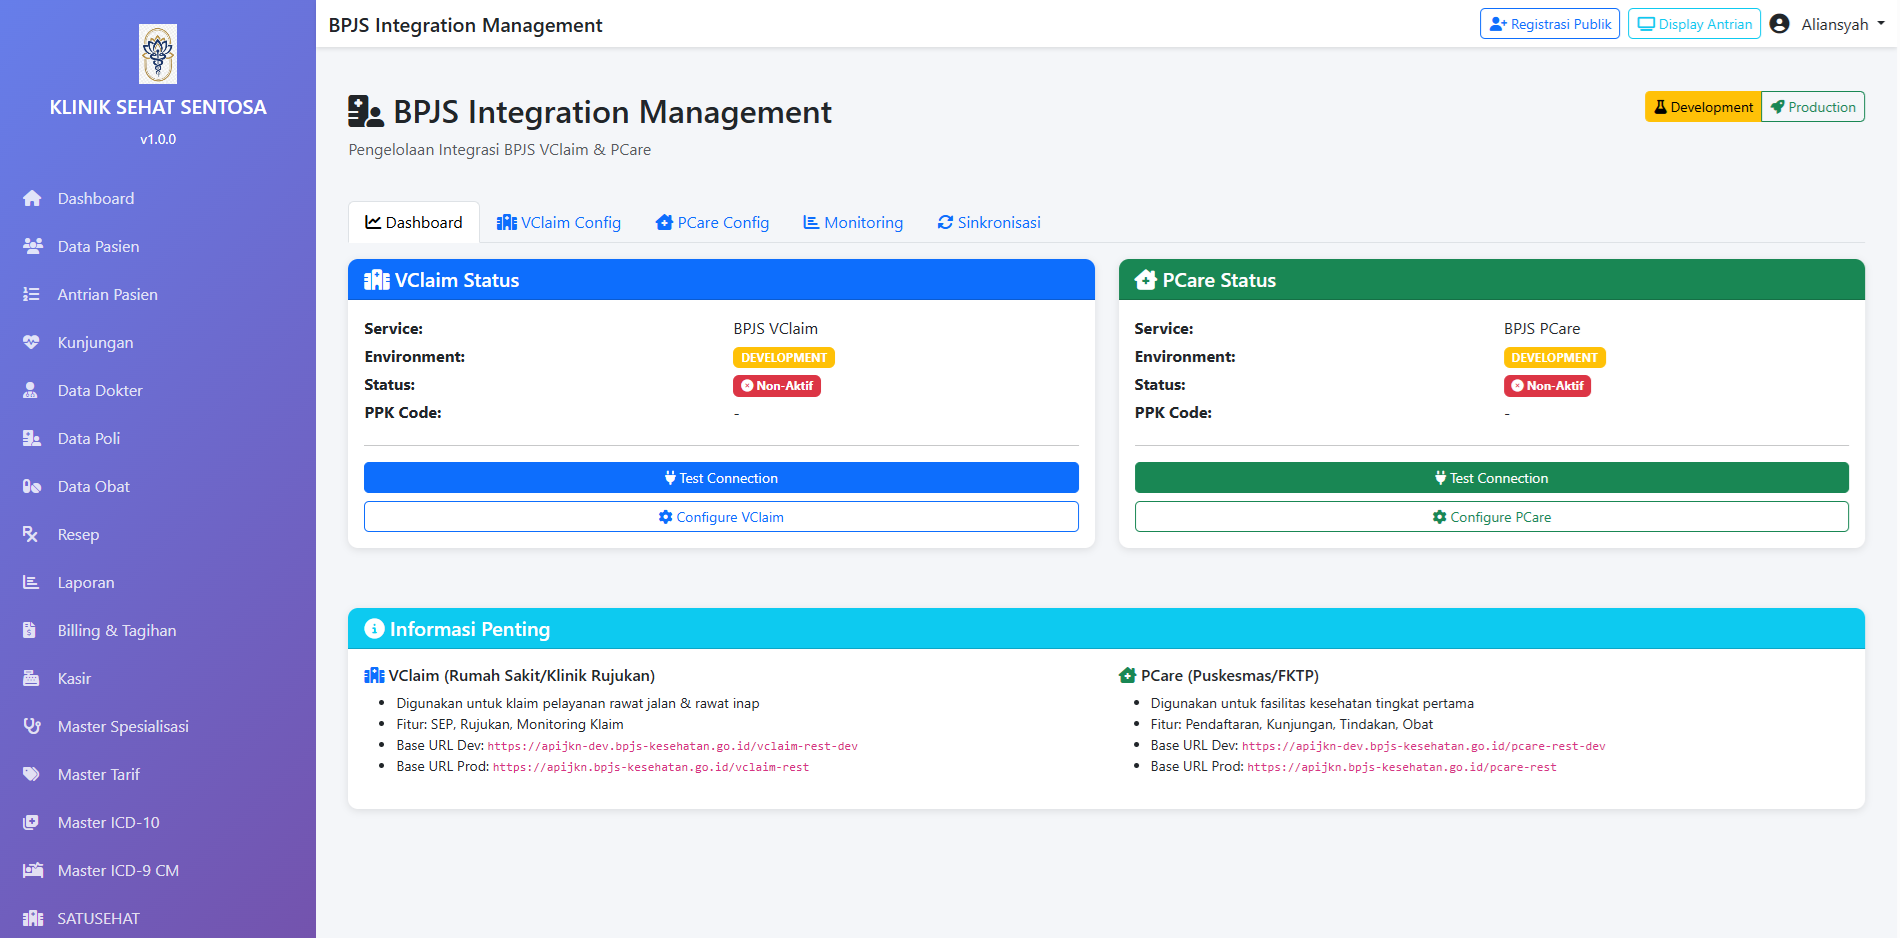
Task: Click the BPJS Integration Management heading icon
Action: pyautogui.click(x=366, y=111)
